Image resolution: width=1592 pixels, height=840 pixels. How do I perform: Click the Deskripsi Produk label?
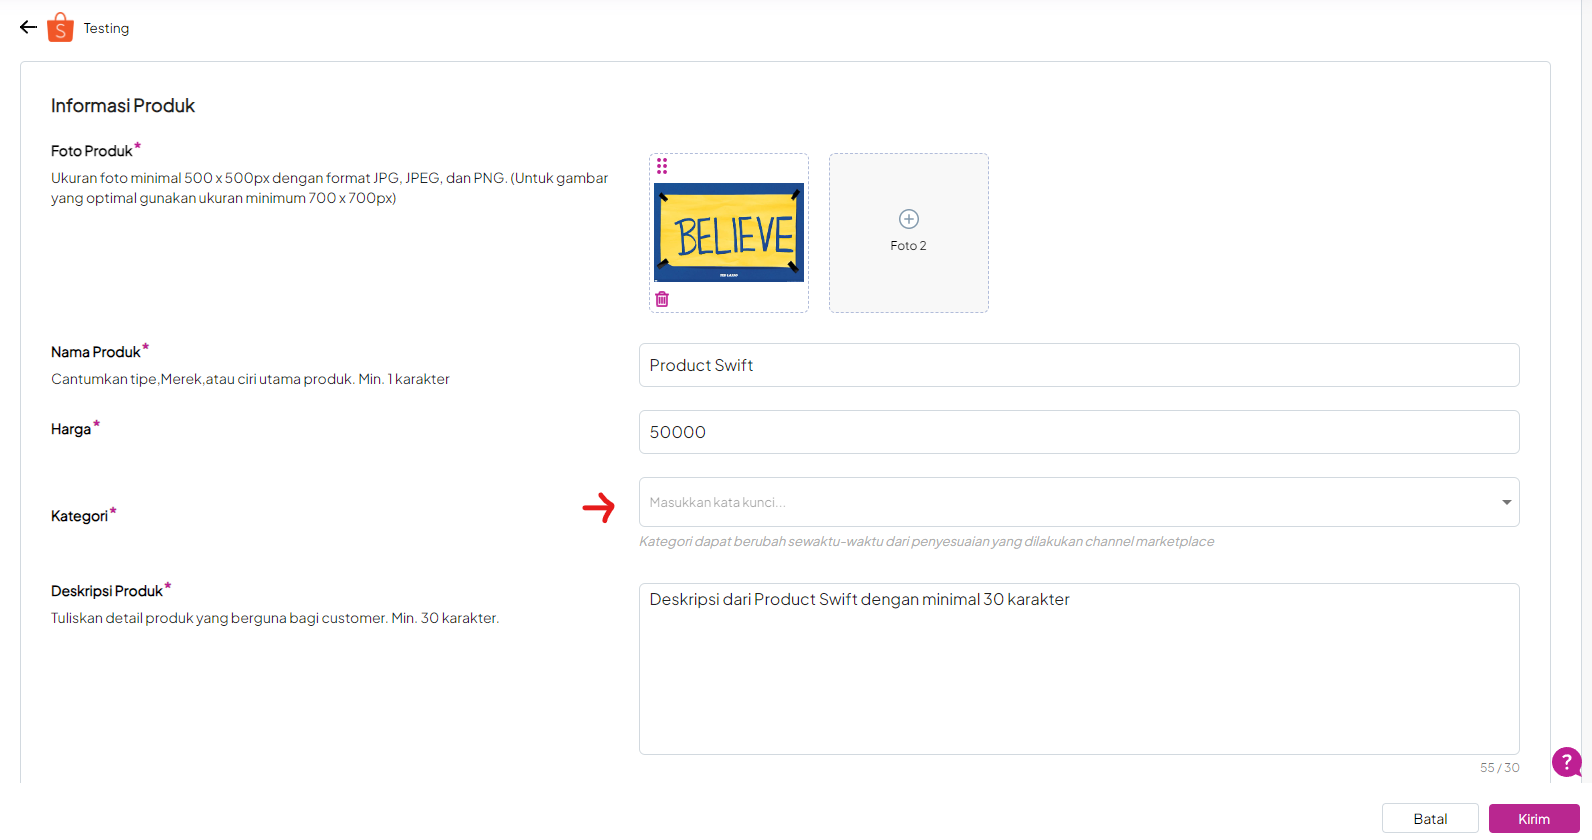pos(107,591)
